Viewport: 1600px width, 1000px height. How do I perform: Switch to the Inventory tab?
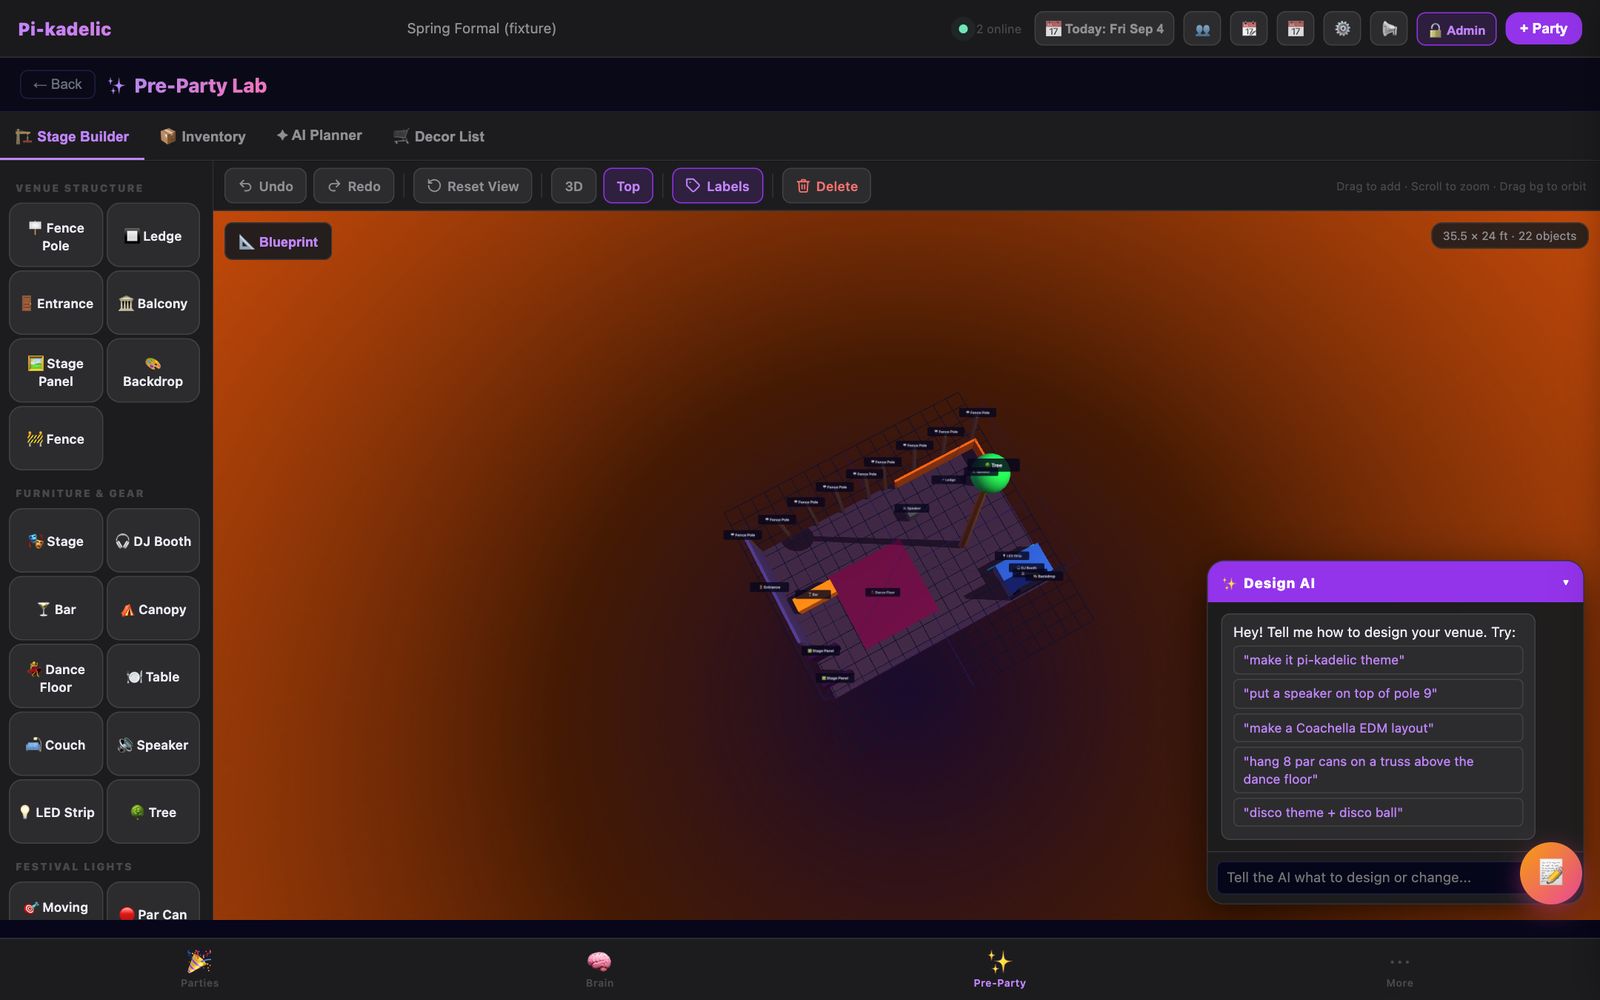(203, 136)
